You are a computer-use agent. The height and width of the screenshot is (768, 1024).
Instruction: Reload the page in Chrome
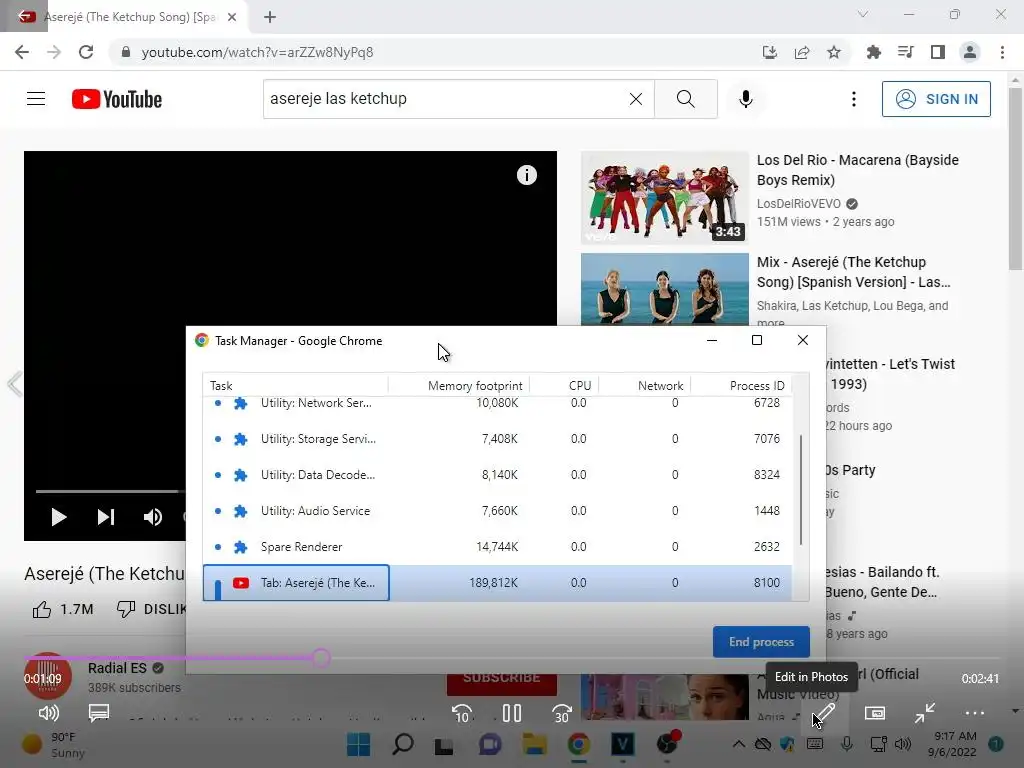pos(86,52)
